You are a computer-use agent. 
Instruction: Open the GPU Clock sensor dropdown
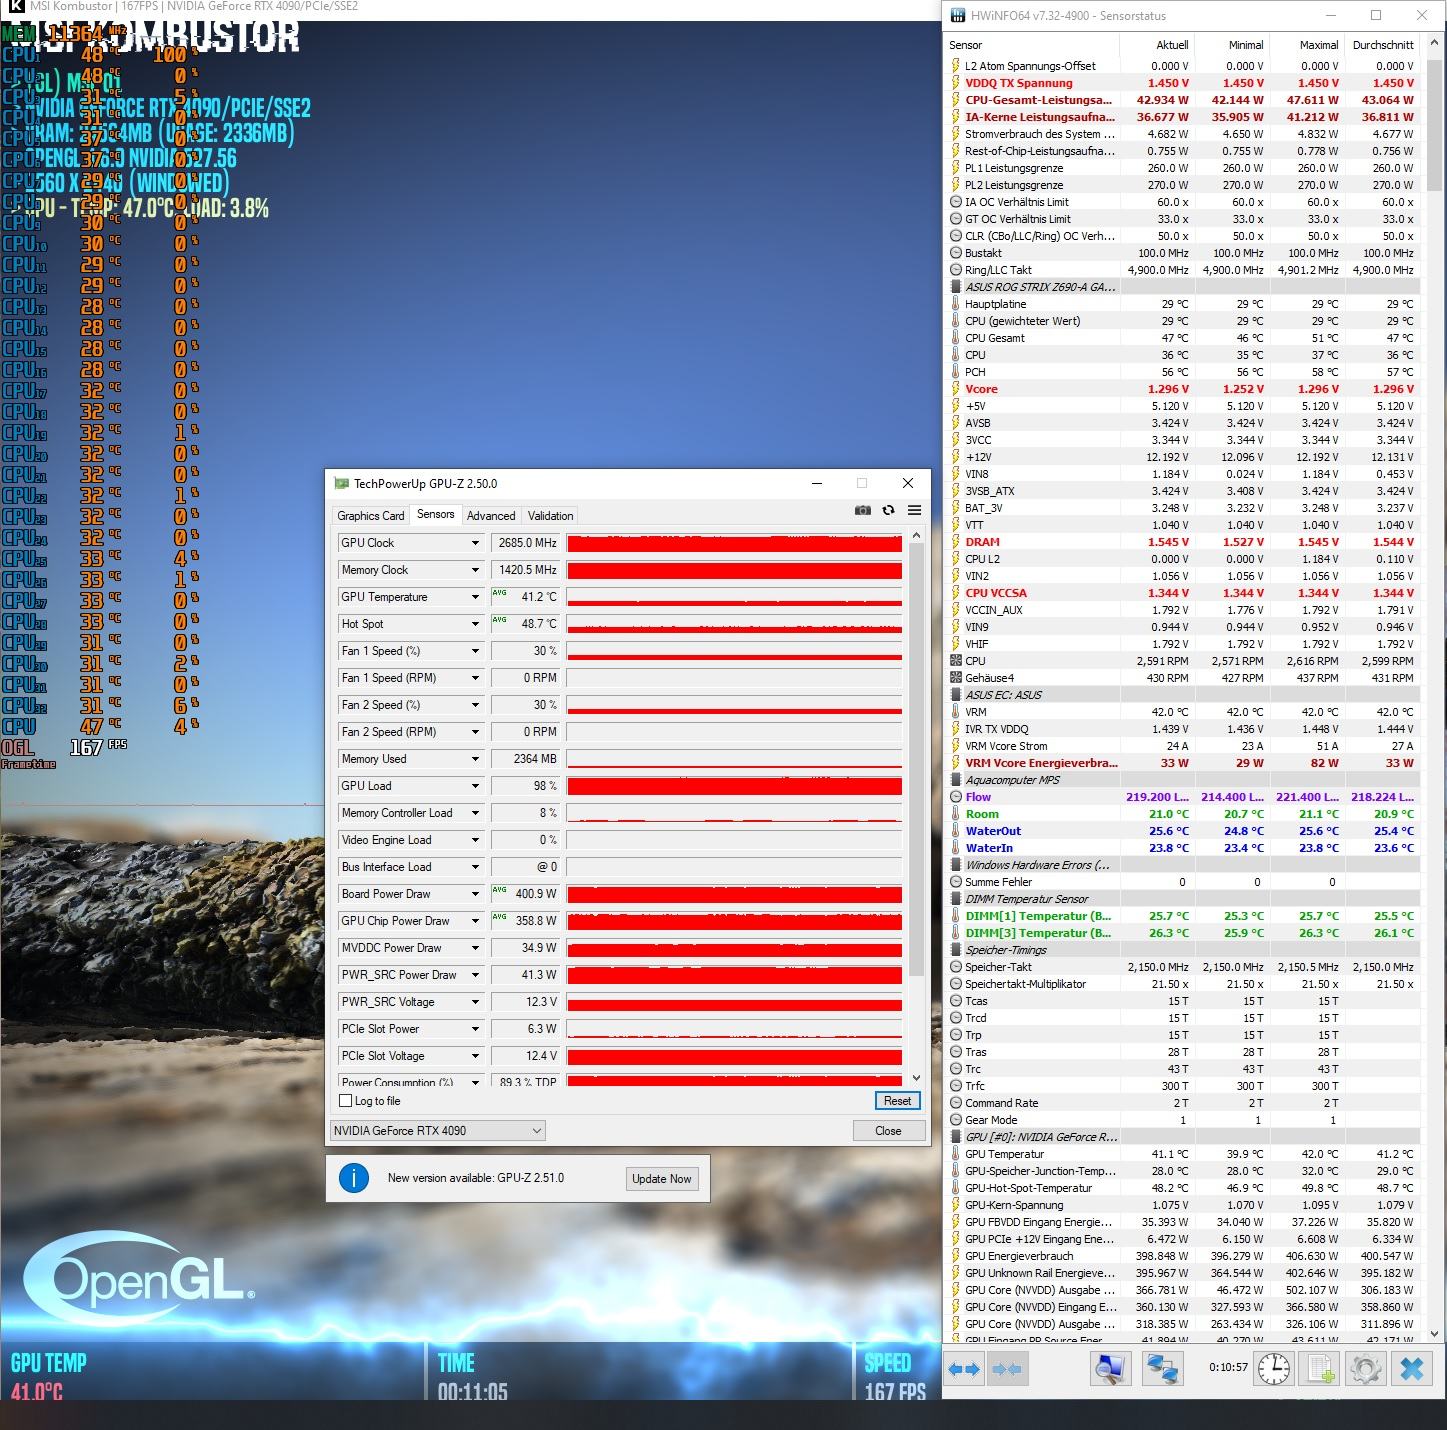(x=475, y=543)
